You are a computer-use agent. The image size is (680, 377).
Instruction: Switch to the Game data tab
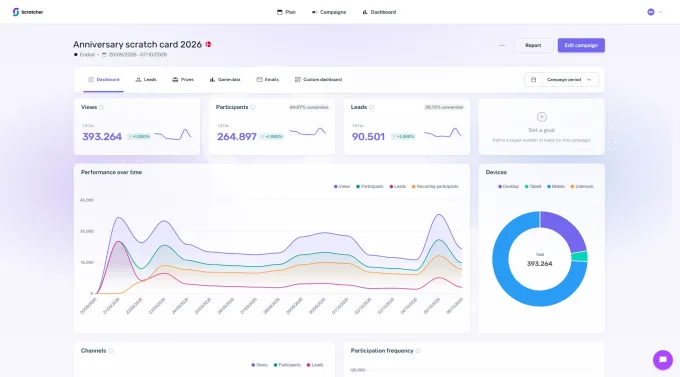tap(225, 79)
